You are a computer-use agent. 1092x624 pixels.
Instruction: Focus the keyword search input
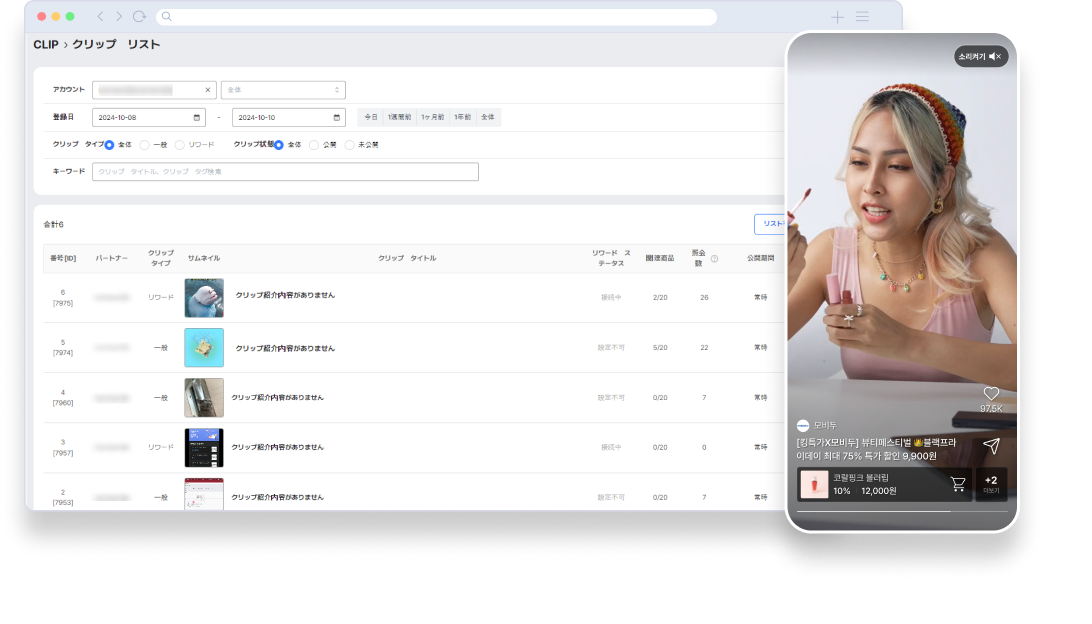point(286,171)
